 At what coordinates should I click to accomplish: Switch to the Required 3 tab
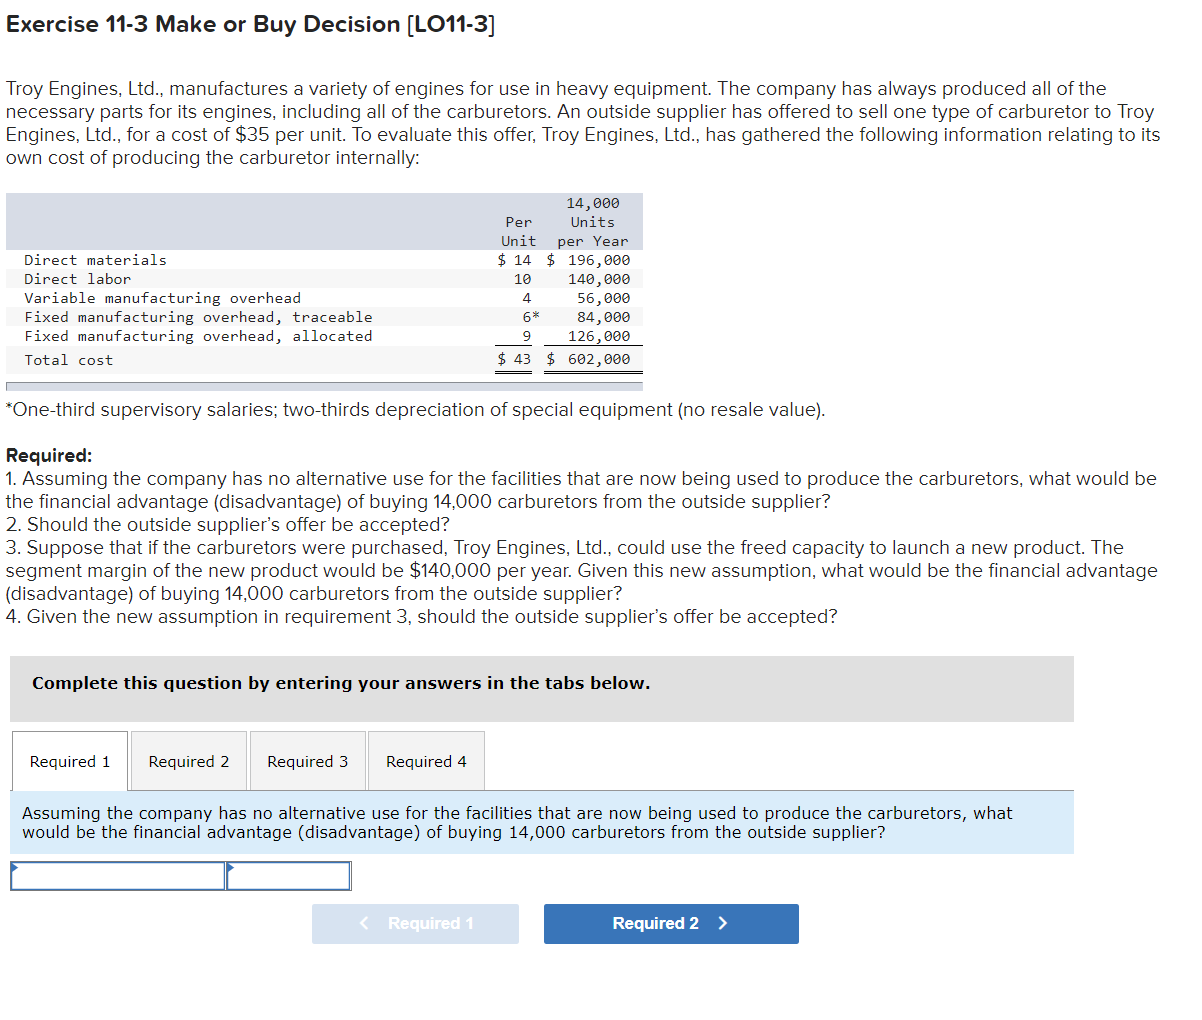pos(308,761)
